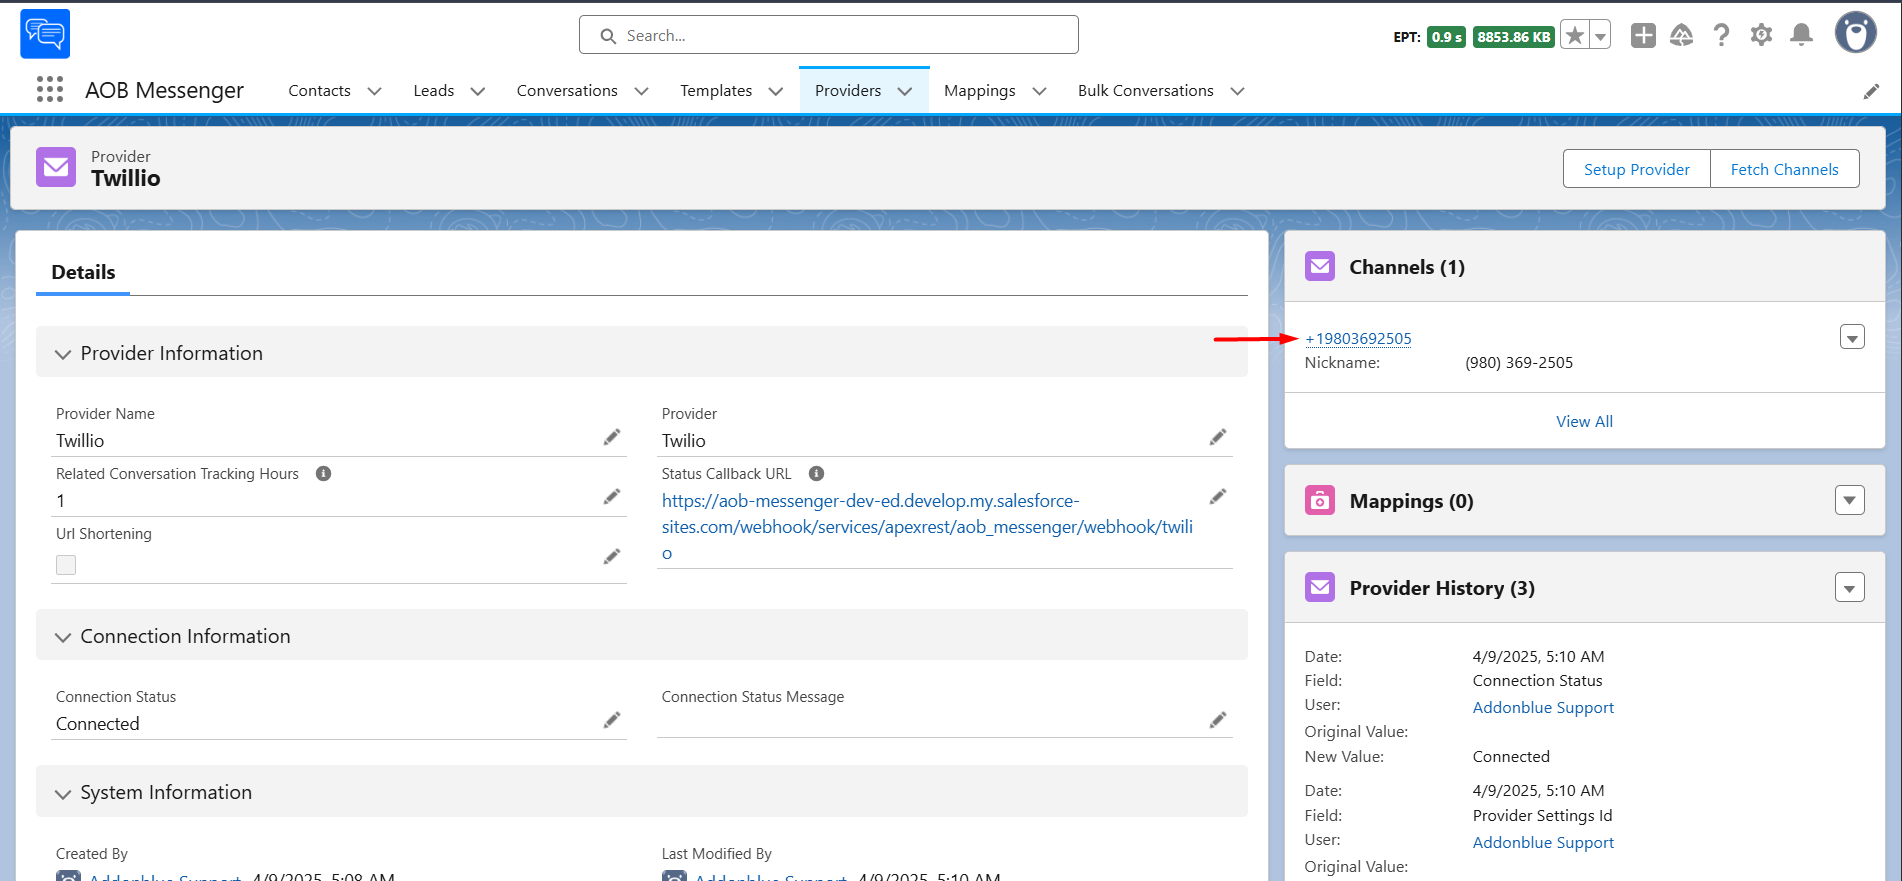This screenshot has width=1902, height=881.
Task: Edit the Connection Status field pencil
Action: 612,720
